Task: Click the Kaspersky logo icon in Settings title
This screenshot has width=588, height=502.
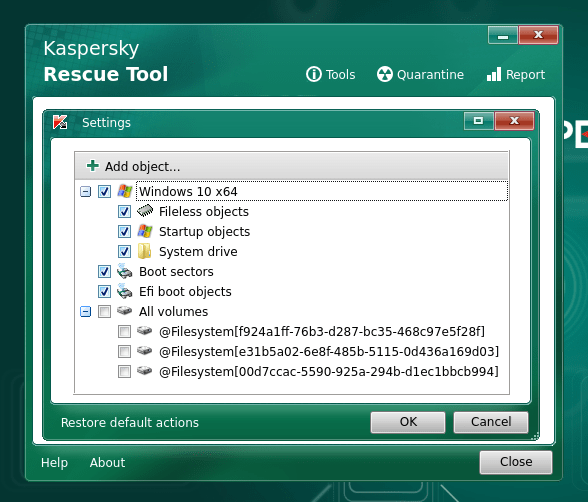Action: click(60, 122)
